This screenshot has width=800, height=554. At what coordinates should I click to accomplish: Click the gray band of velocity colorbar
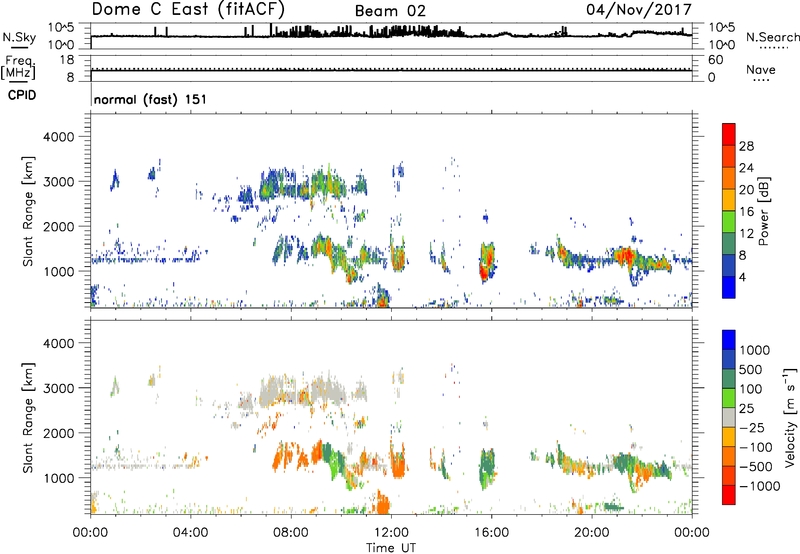[729, 418]
